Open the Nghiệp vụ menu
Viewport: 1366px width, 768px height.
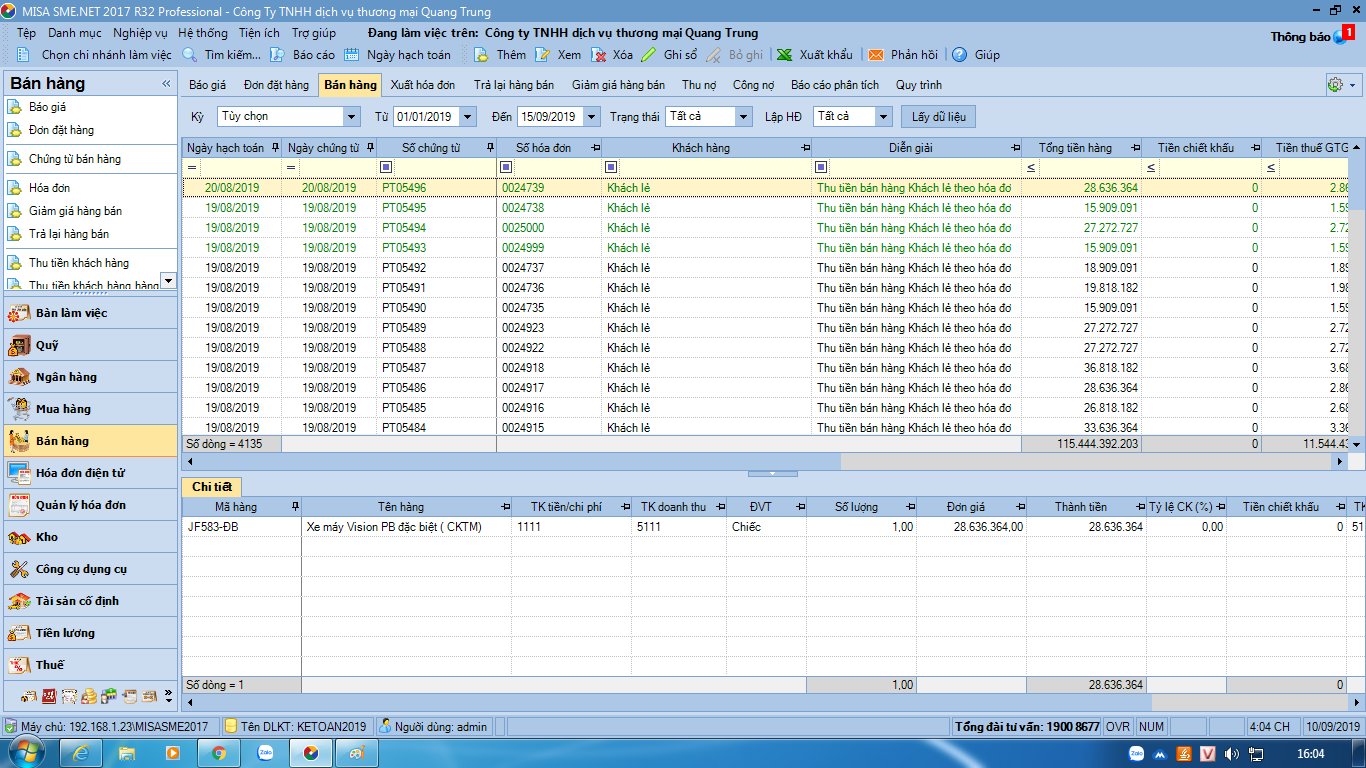point(140,33)
